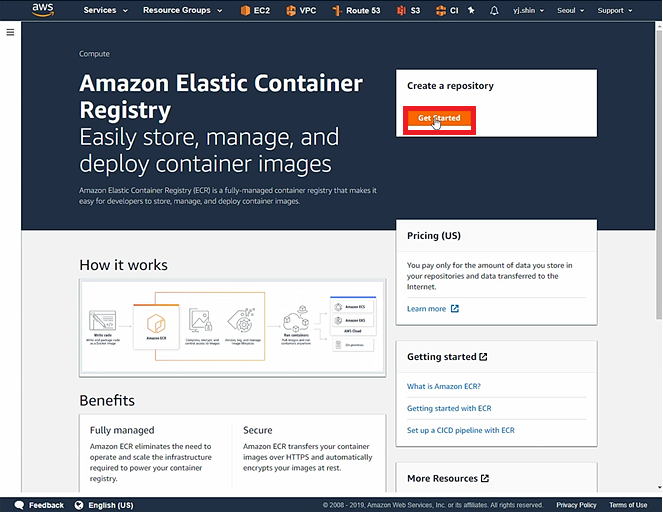Open the notifications bell
Viewport: 663px width, 513px height.
pos(494,11)
